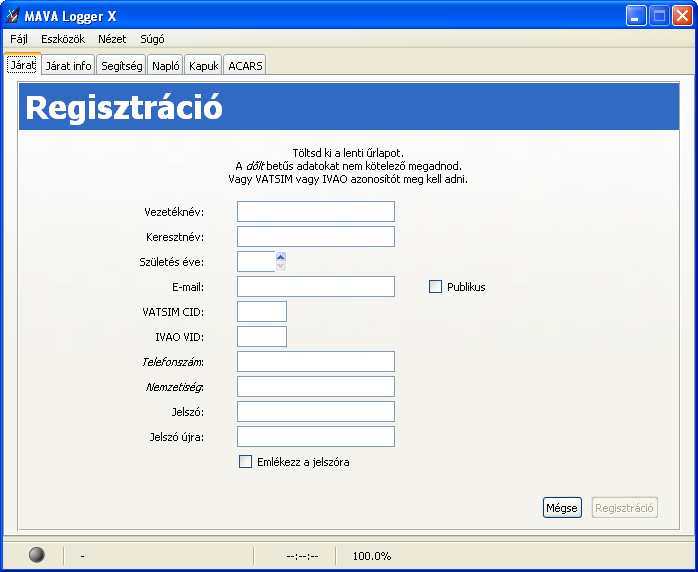Focus the Jelszó password field
Image resolution: width=698 pixels, height=572 pixels.
pyautogui.click(x=316, y=411)
